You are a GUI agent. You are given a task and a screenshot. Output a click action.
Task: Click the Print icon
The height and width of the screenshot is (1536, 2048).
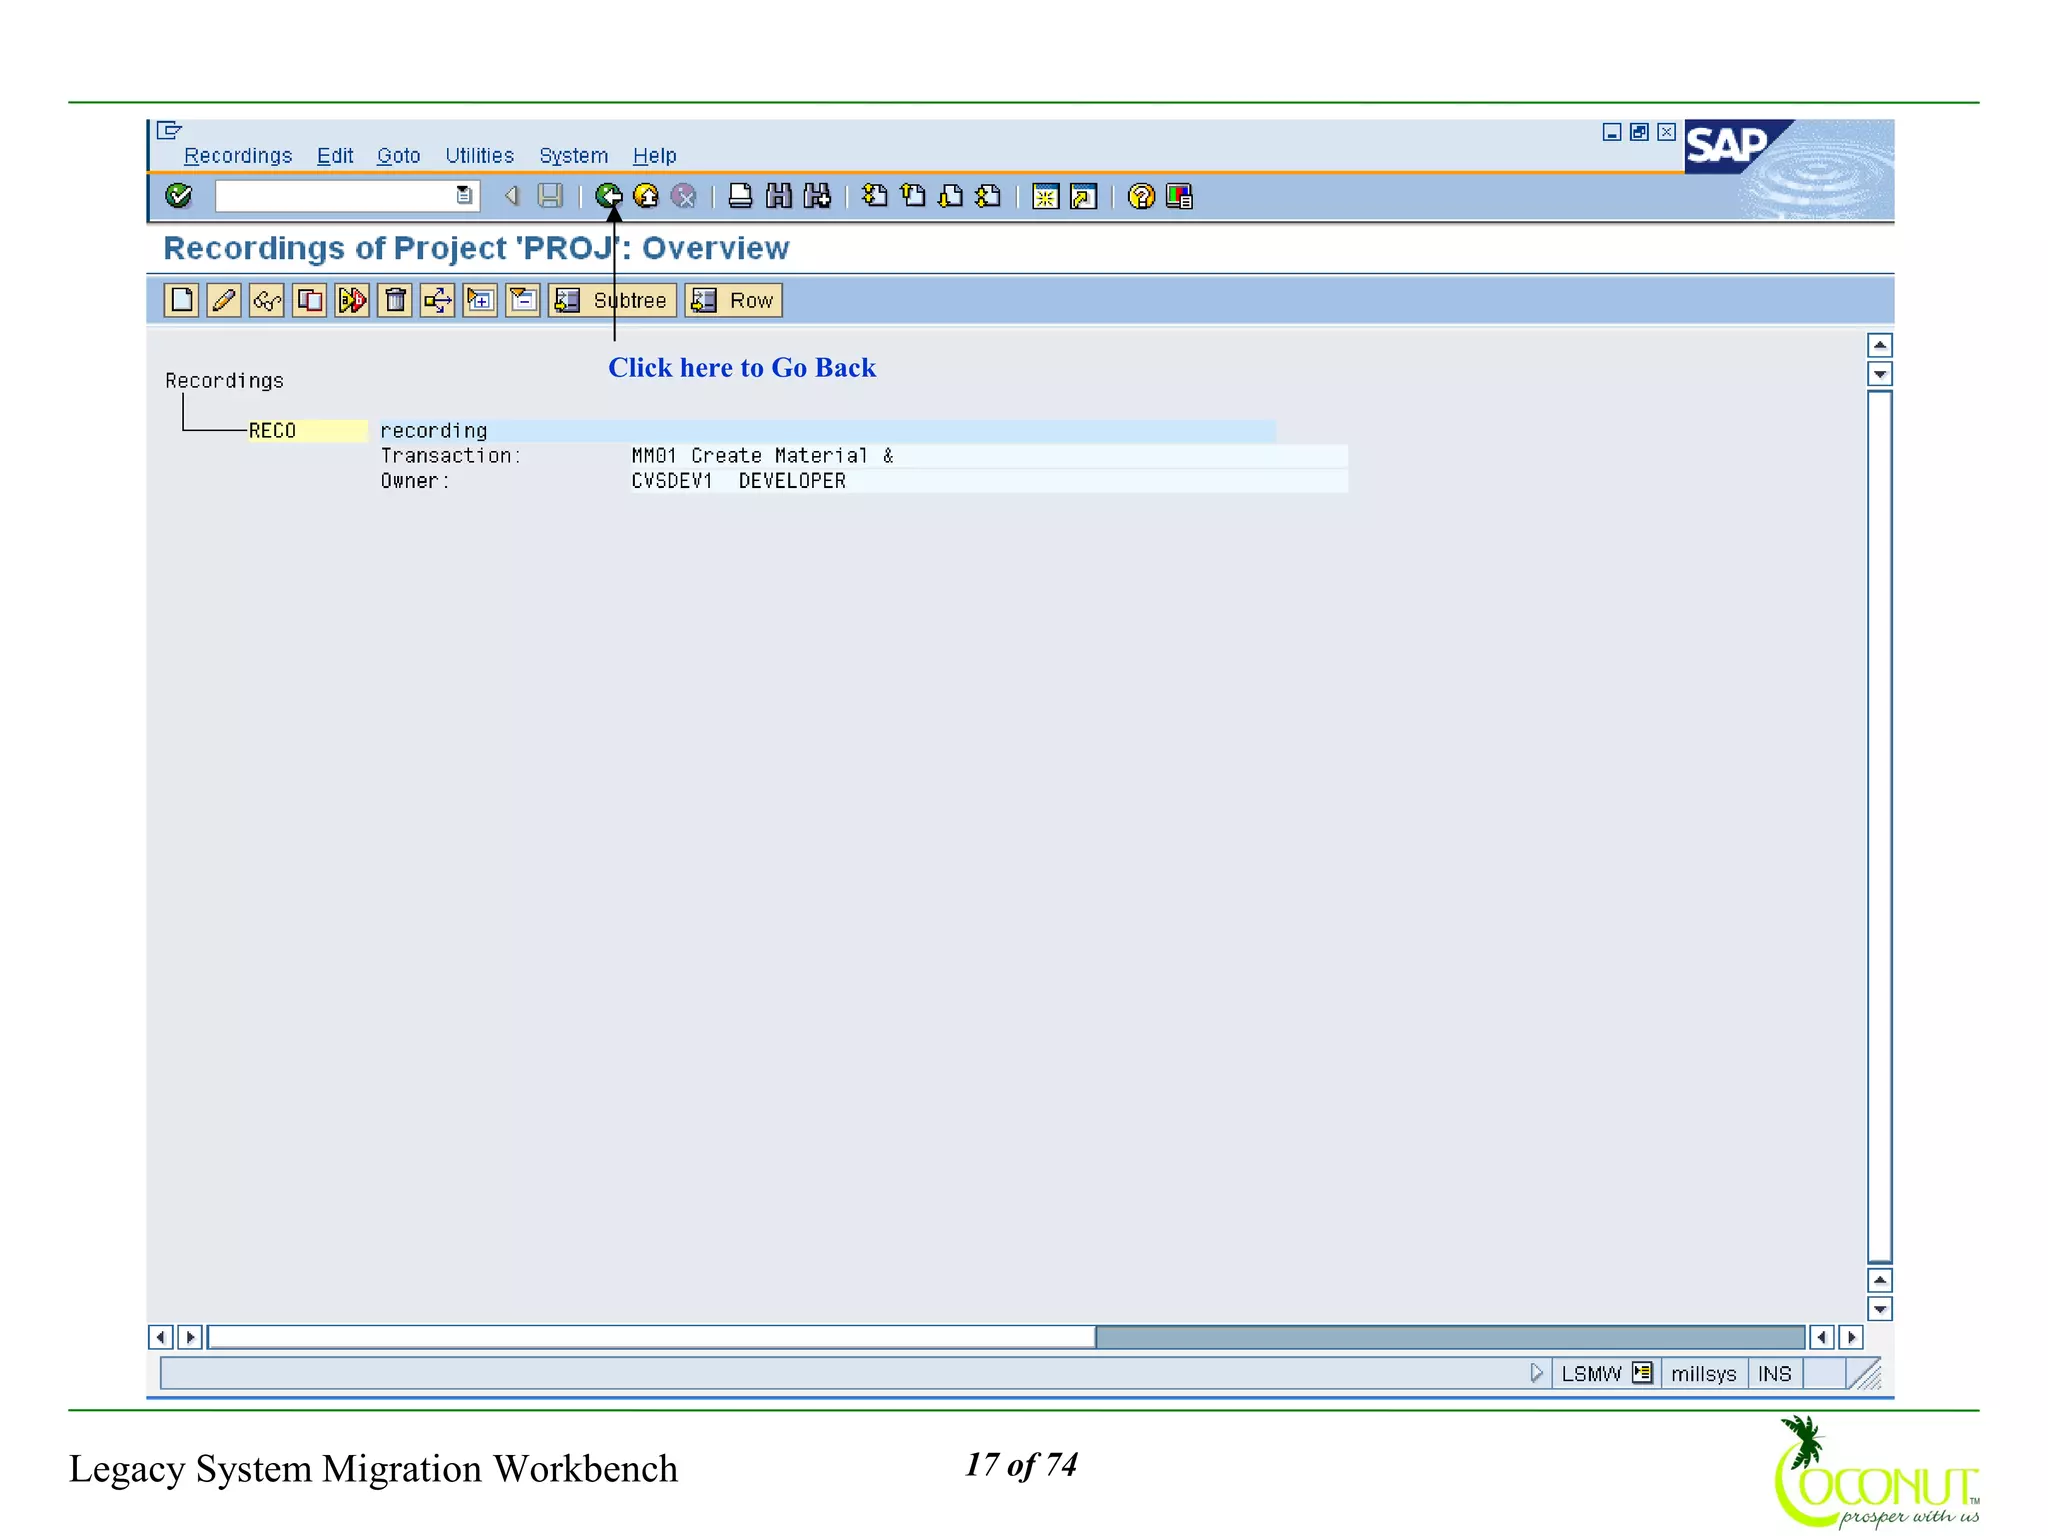pyautogui.click(x=740, y=196)
